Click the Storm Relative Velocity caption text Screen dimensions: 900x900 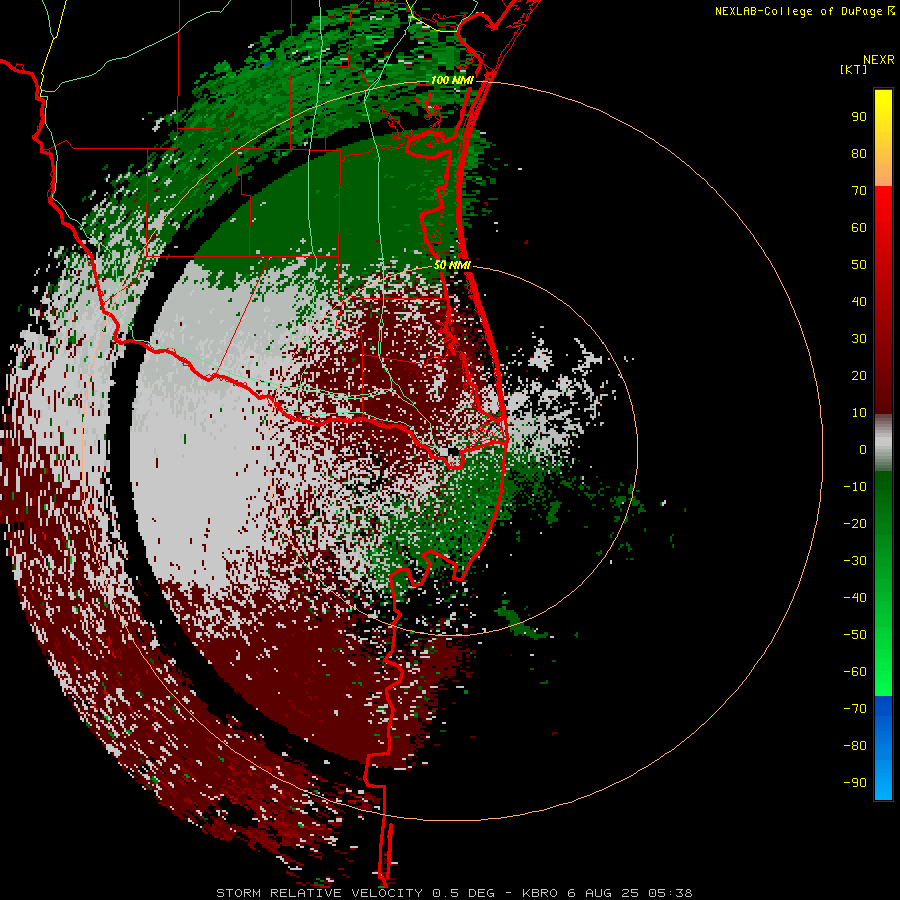(454, 893)
